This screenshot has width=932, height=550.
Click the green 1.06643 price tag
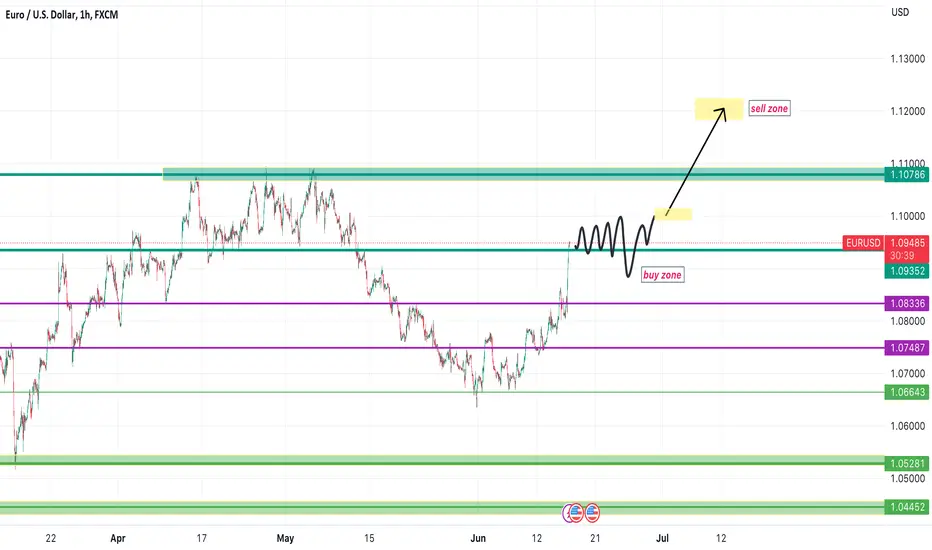tap(906, 392)
